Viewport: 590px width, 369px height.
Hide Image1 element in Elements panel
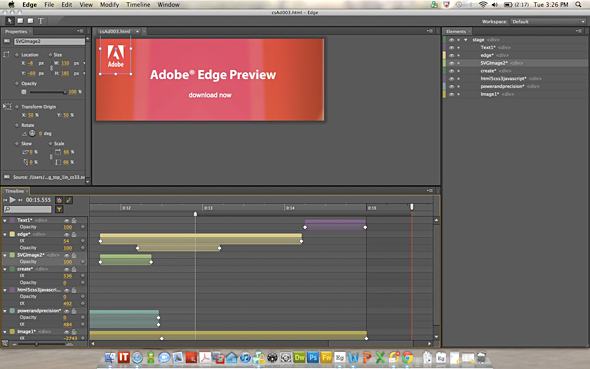click(x=452, y=94)
